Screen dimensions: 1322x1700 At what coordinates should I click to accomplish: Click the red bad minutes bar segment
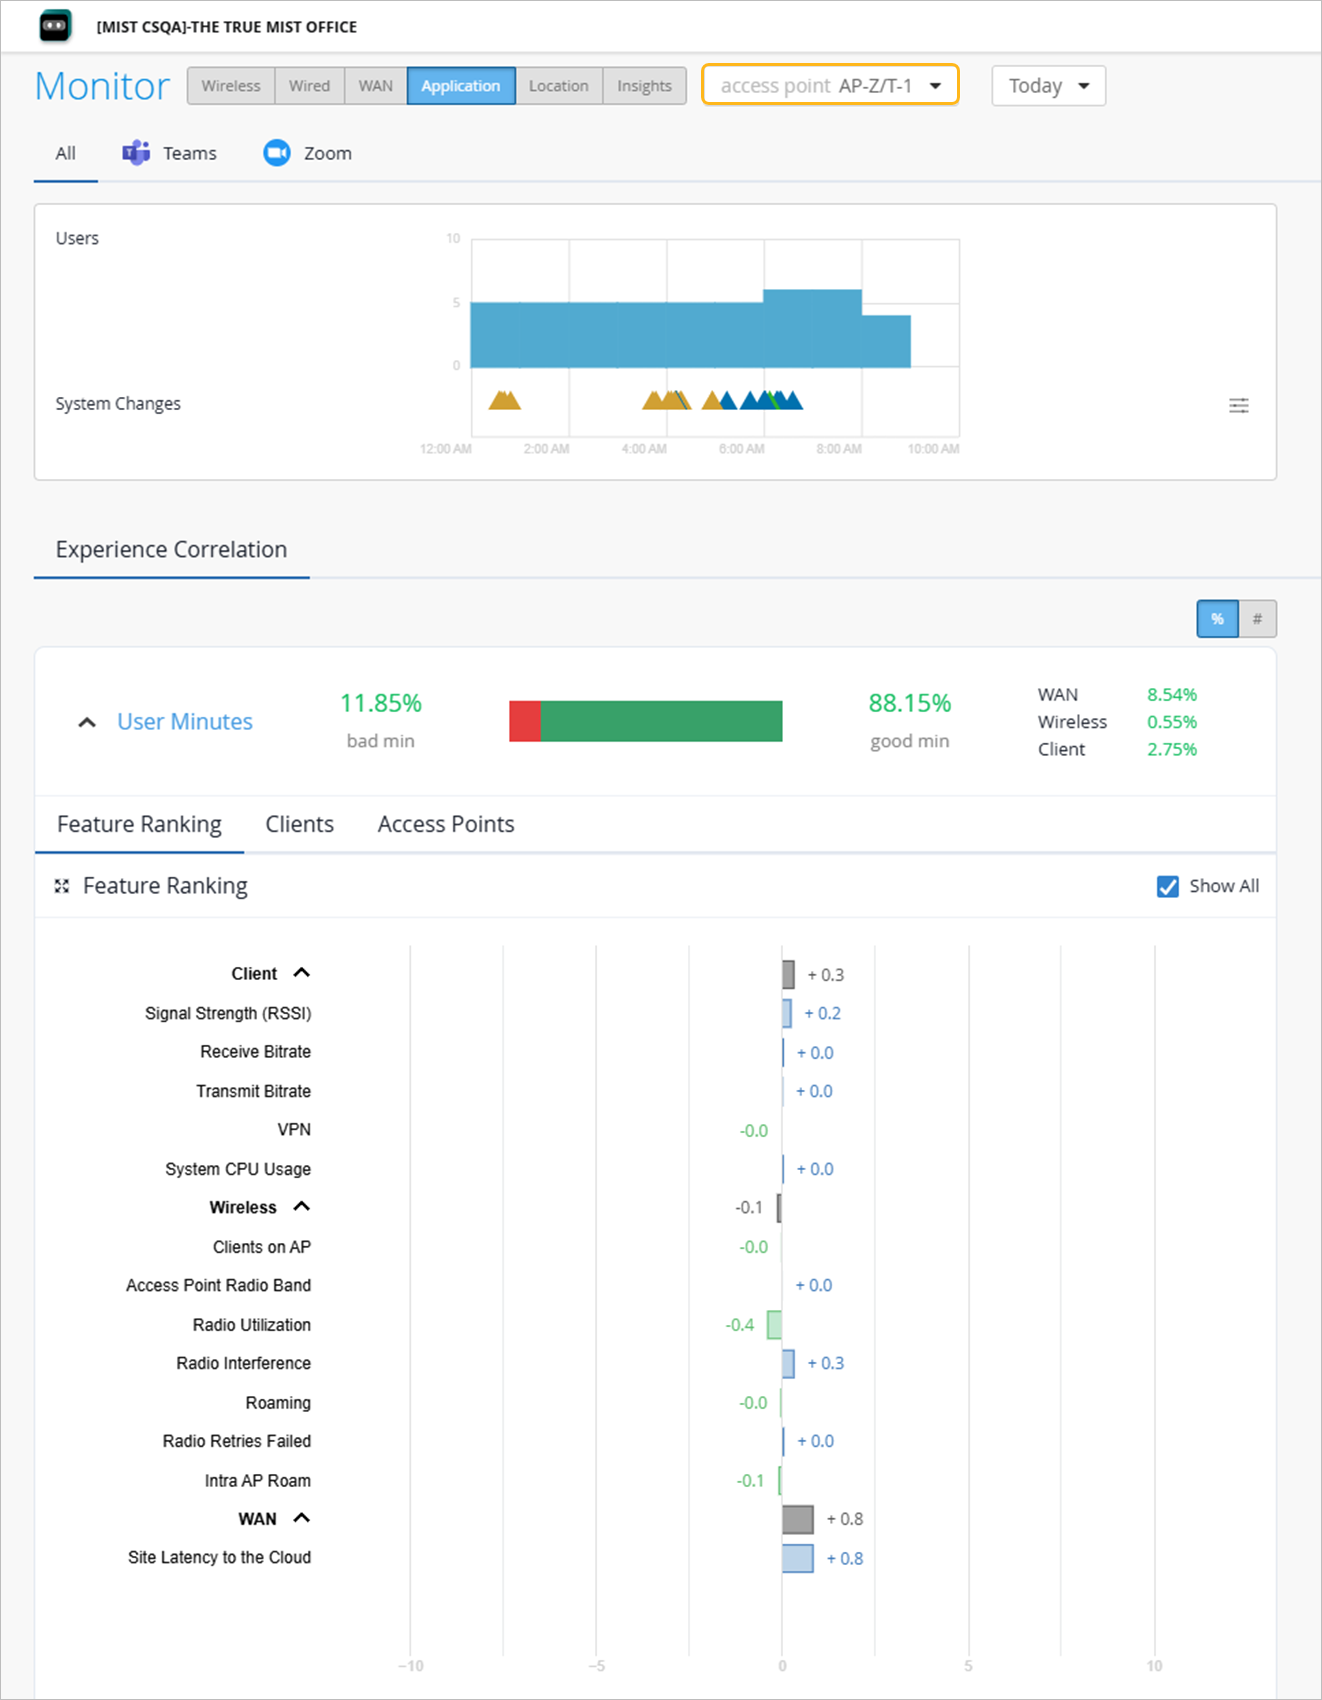(x=525, y=721)
